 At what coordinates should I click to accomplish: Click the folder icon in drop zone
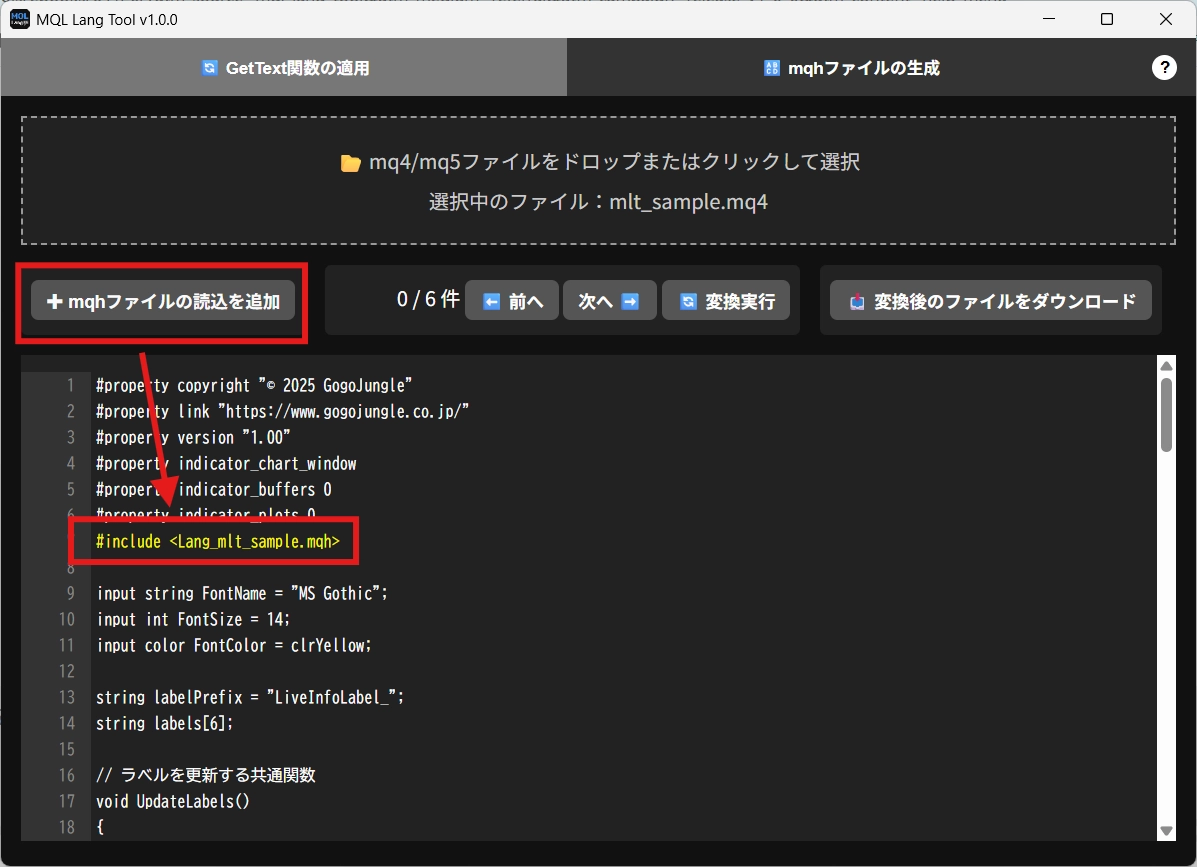350,163
